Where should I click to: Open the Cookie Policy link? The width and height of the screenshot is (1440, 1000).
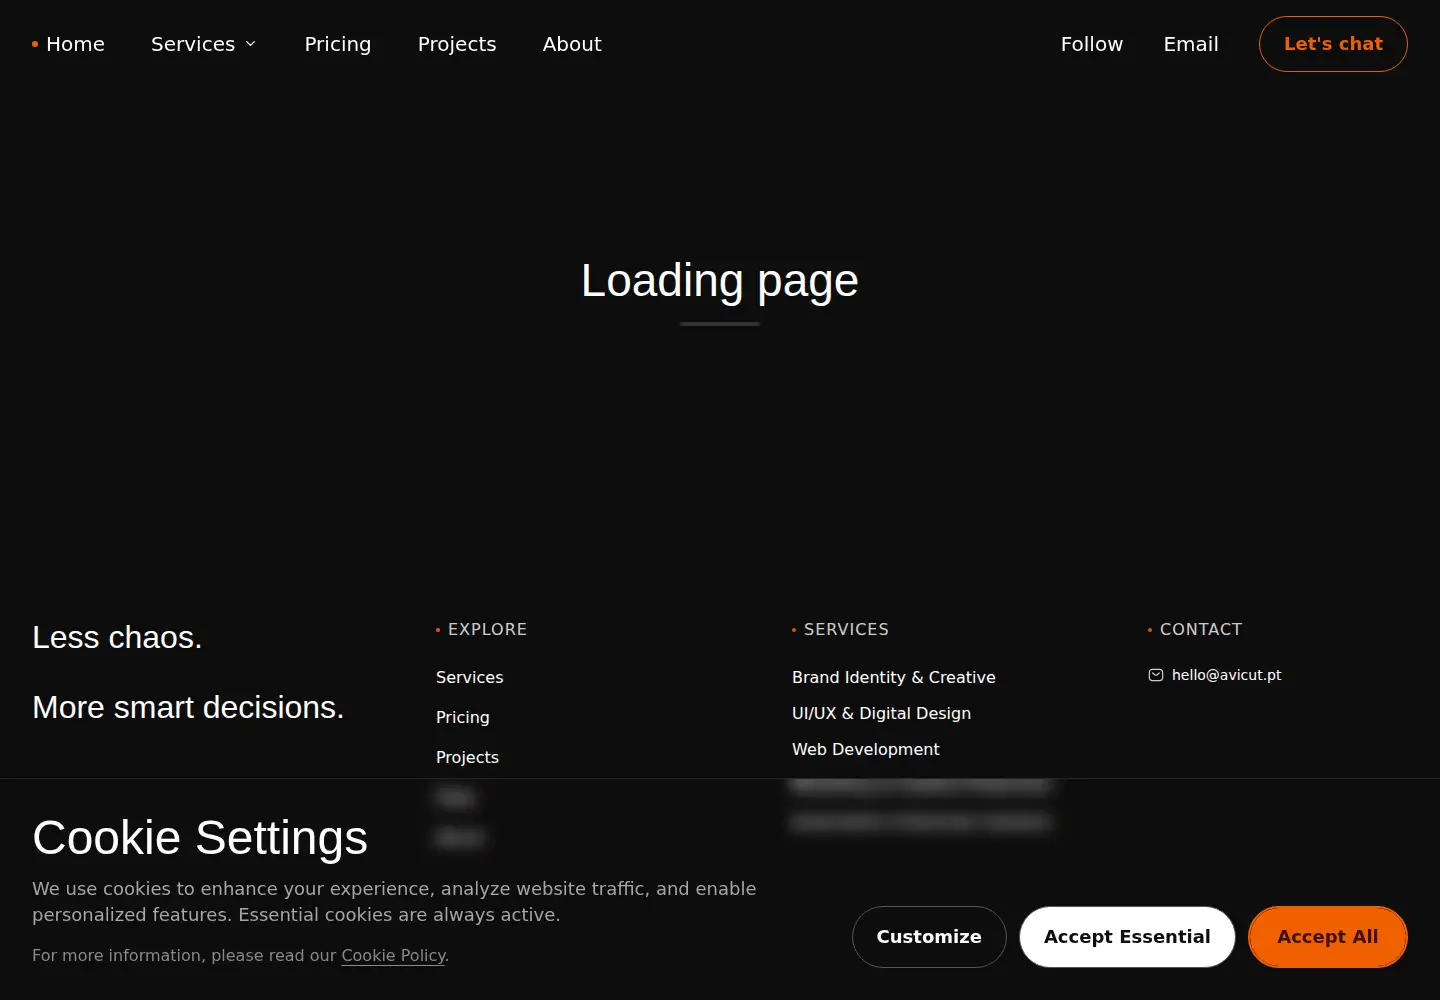coord(393,955)
